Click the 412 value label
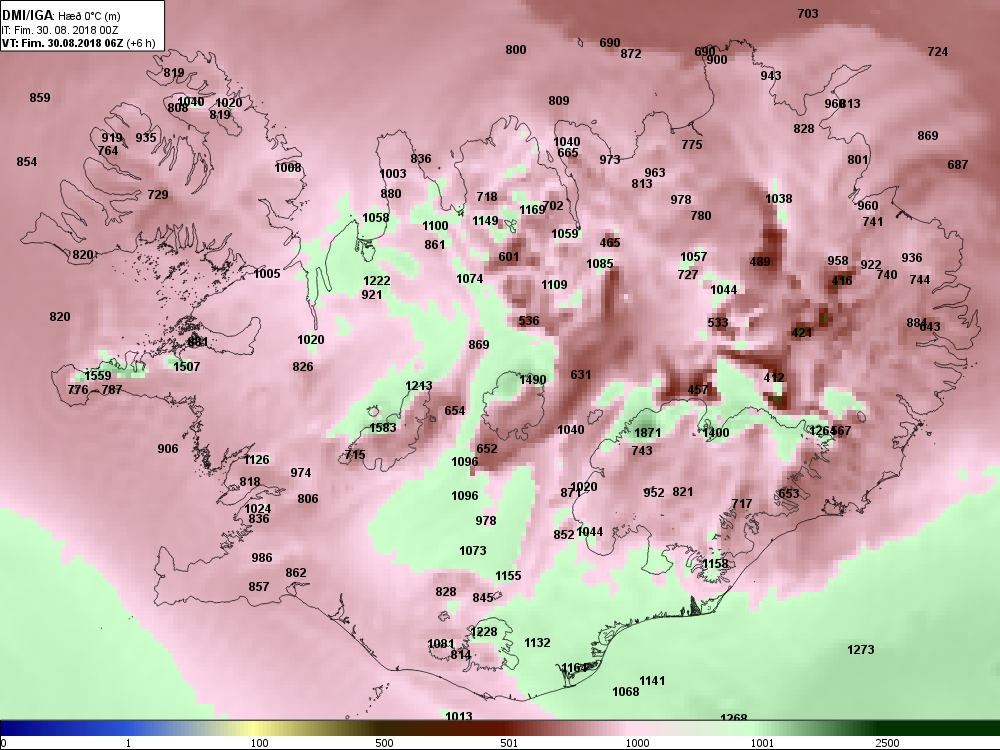Screen dimensions: 1000x750 pos(774,378)
